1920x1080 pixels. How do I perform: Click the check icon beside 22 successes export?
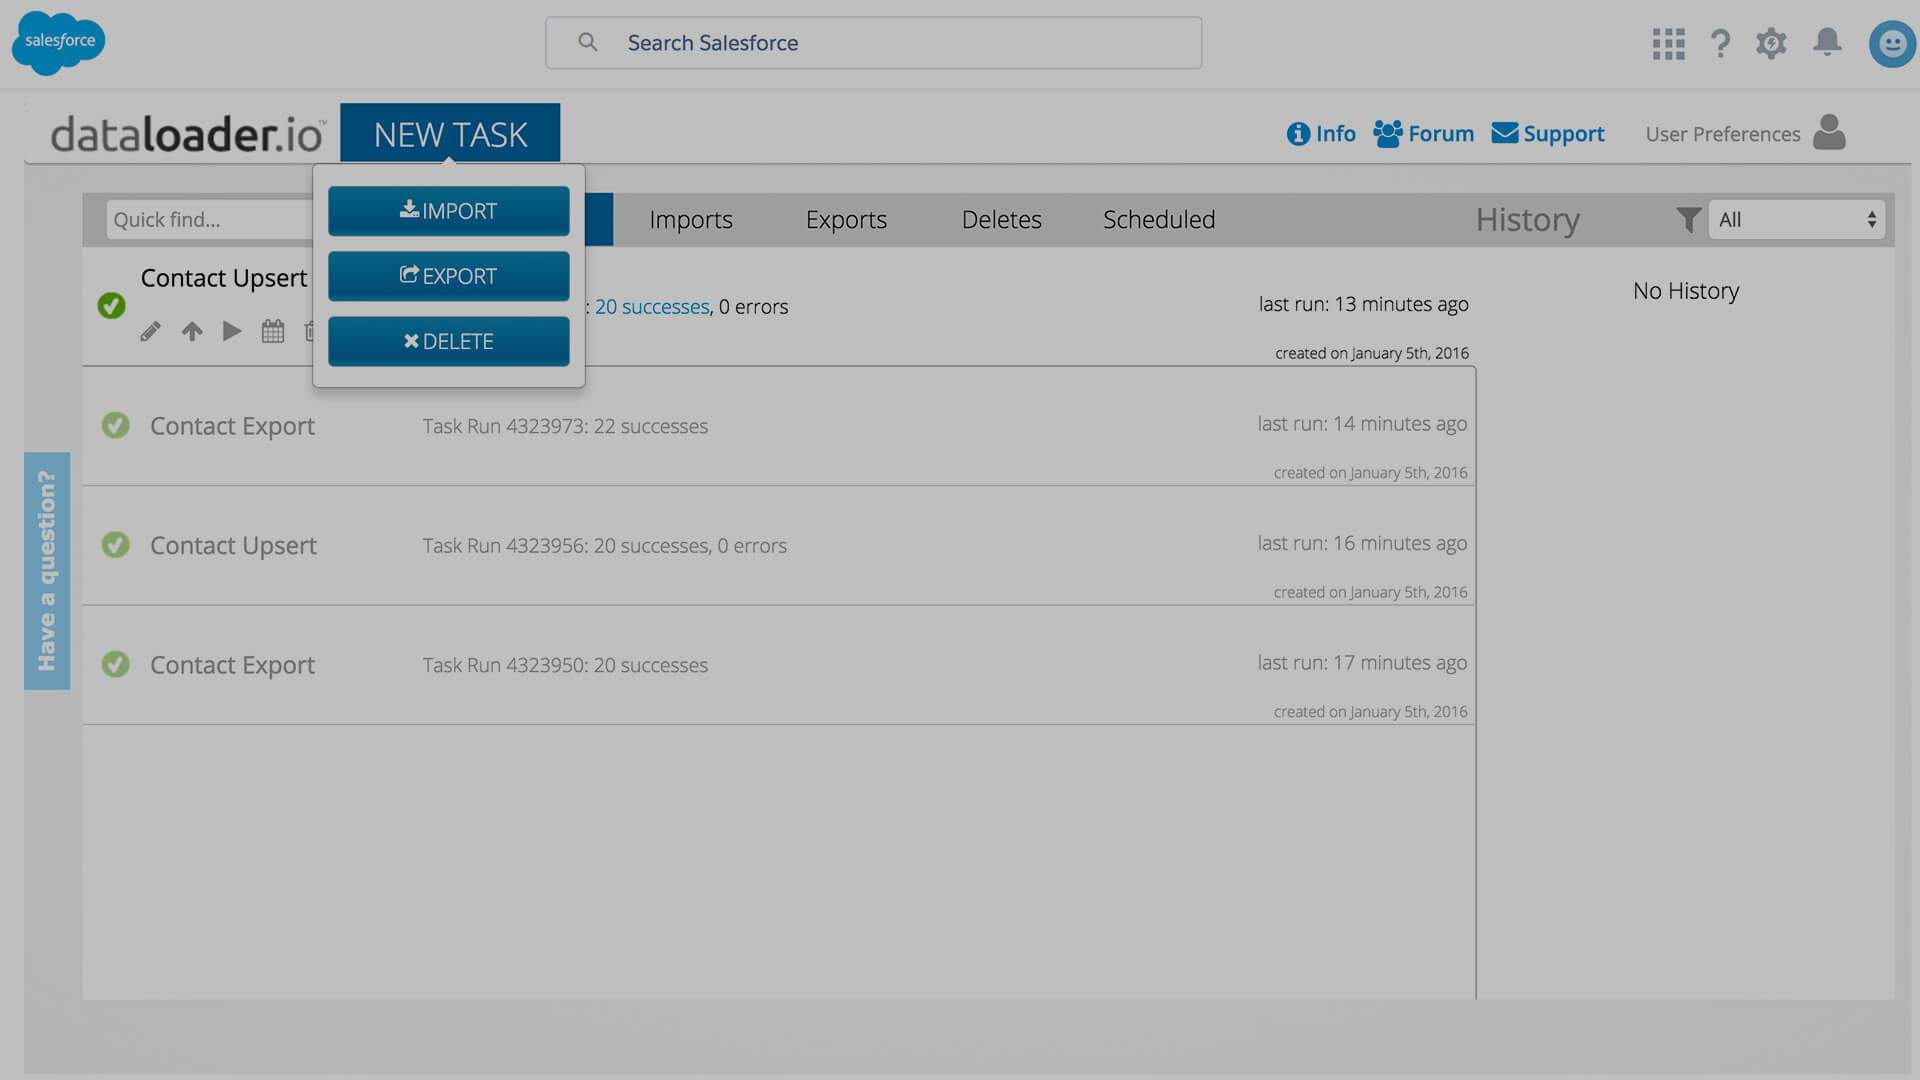pos(116,425)
